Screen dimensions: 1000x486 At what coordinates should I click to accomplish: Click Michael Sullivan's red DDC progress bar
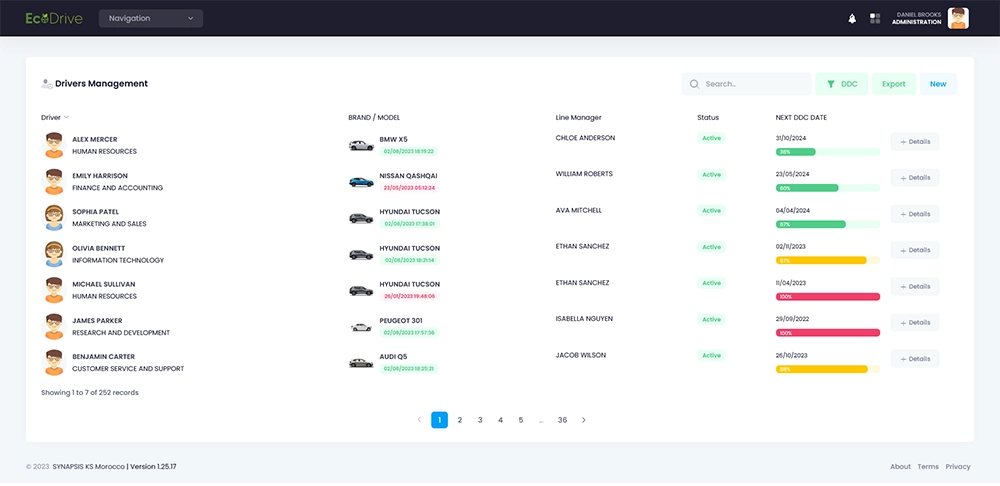pos(827,297)
